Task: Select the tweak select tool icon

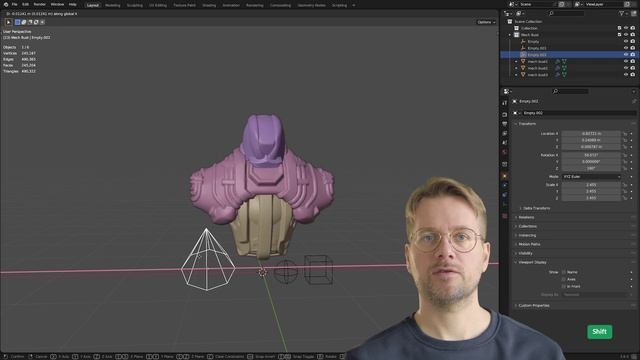Action: [9, 22]
